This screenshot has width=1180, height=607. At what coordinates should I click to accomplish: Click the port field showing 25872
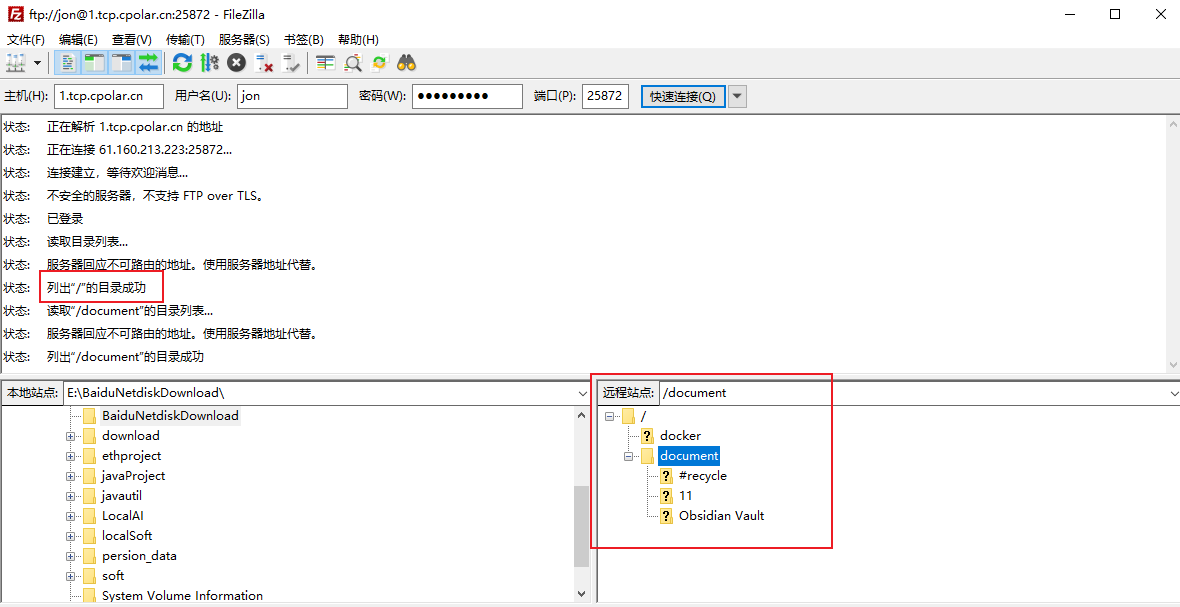click(x=605, y=96)
